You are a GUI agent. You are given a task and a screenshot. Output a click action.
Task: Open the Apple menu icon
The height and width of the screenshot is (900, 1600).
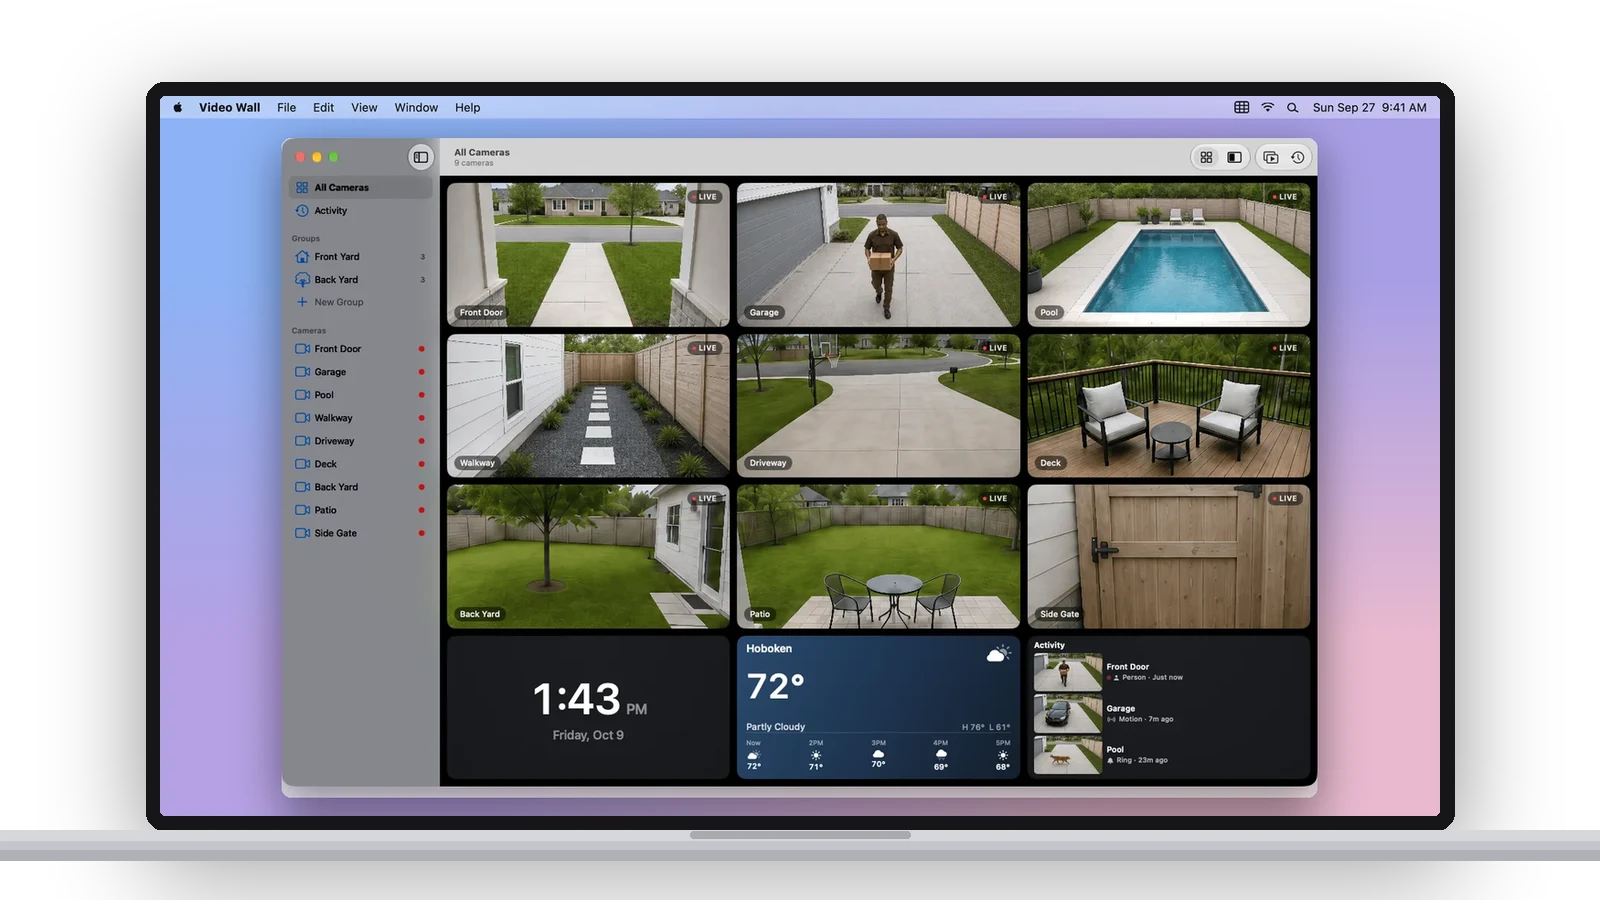click(x=178, y=107)
